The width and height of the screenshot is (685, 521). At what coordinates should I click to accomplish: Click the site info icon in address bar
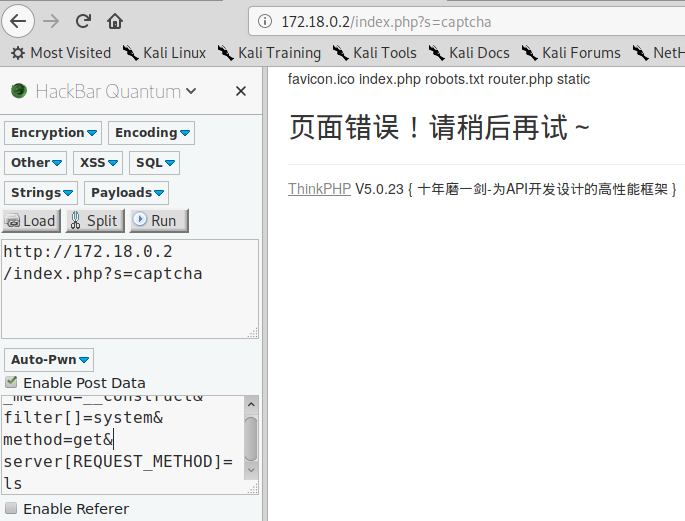coord(264,21)
